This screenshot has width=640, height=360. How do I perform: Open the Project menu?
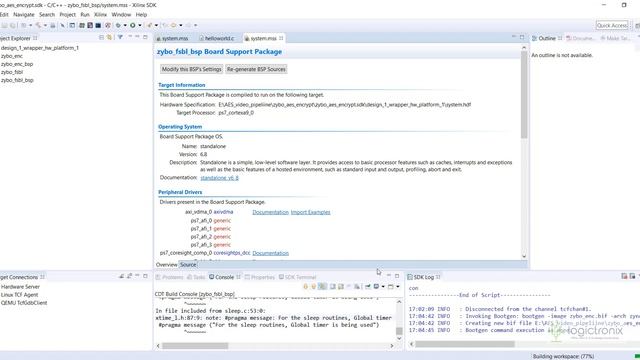coord(67,14)
